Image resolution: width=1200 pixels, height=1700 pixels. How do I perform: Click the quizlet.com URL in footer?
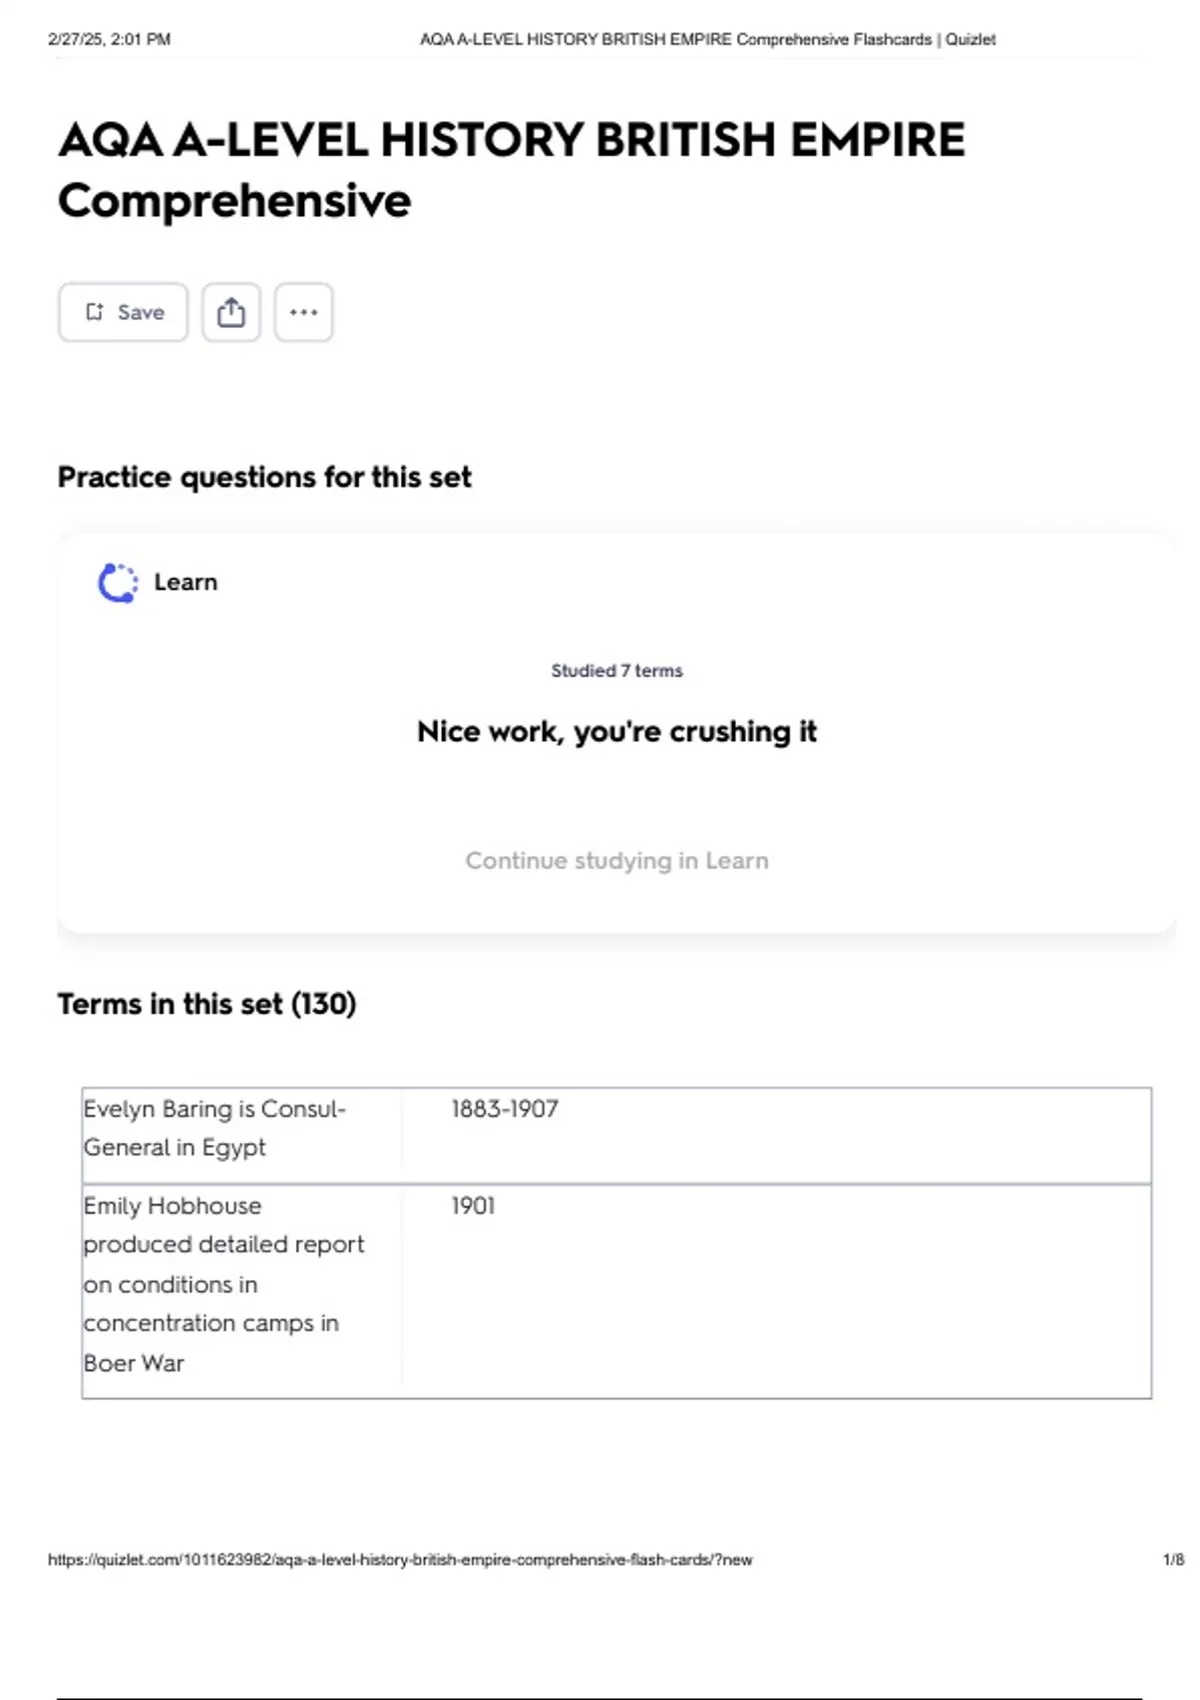[x=400, y=1560]
